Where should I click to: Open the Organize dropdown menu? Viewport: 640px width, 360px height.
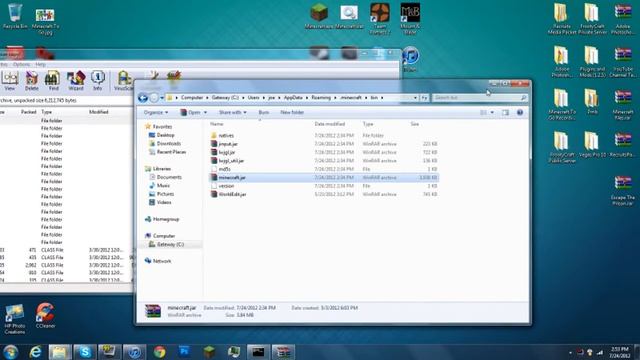[x=156, y=112]
